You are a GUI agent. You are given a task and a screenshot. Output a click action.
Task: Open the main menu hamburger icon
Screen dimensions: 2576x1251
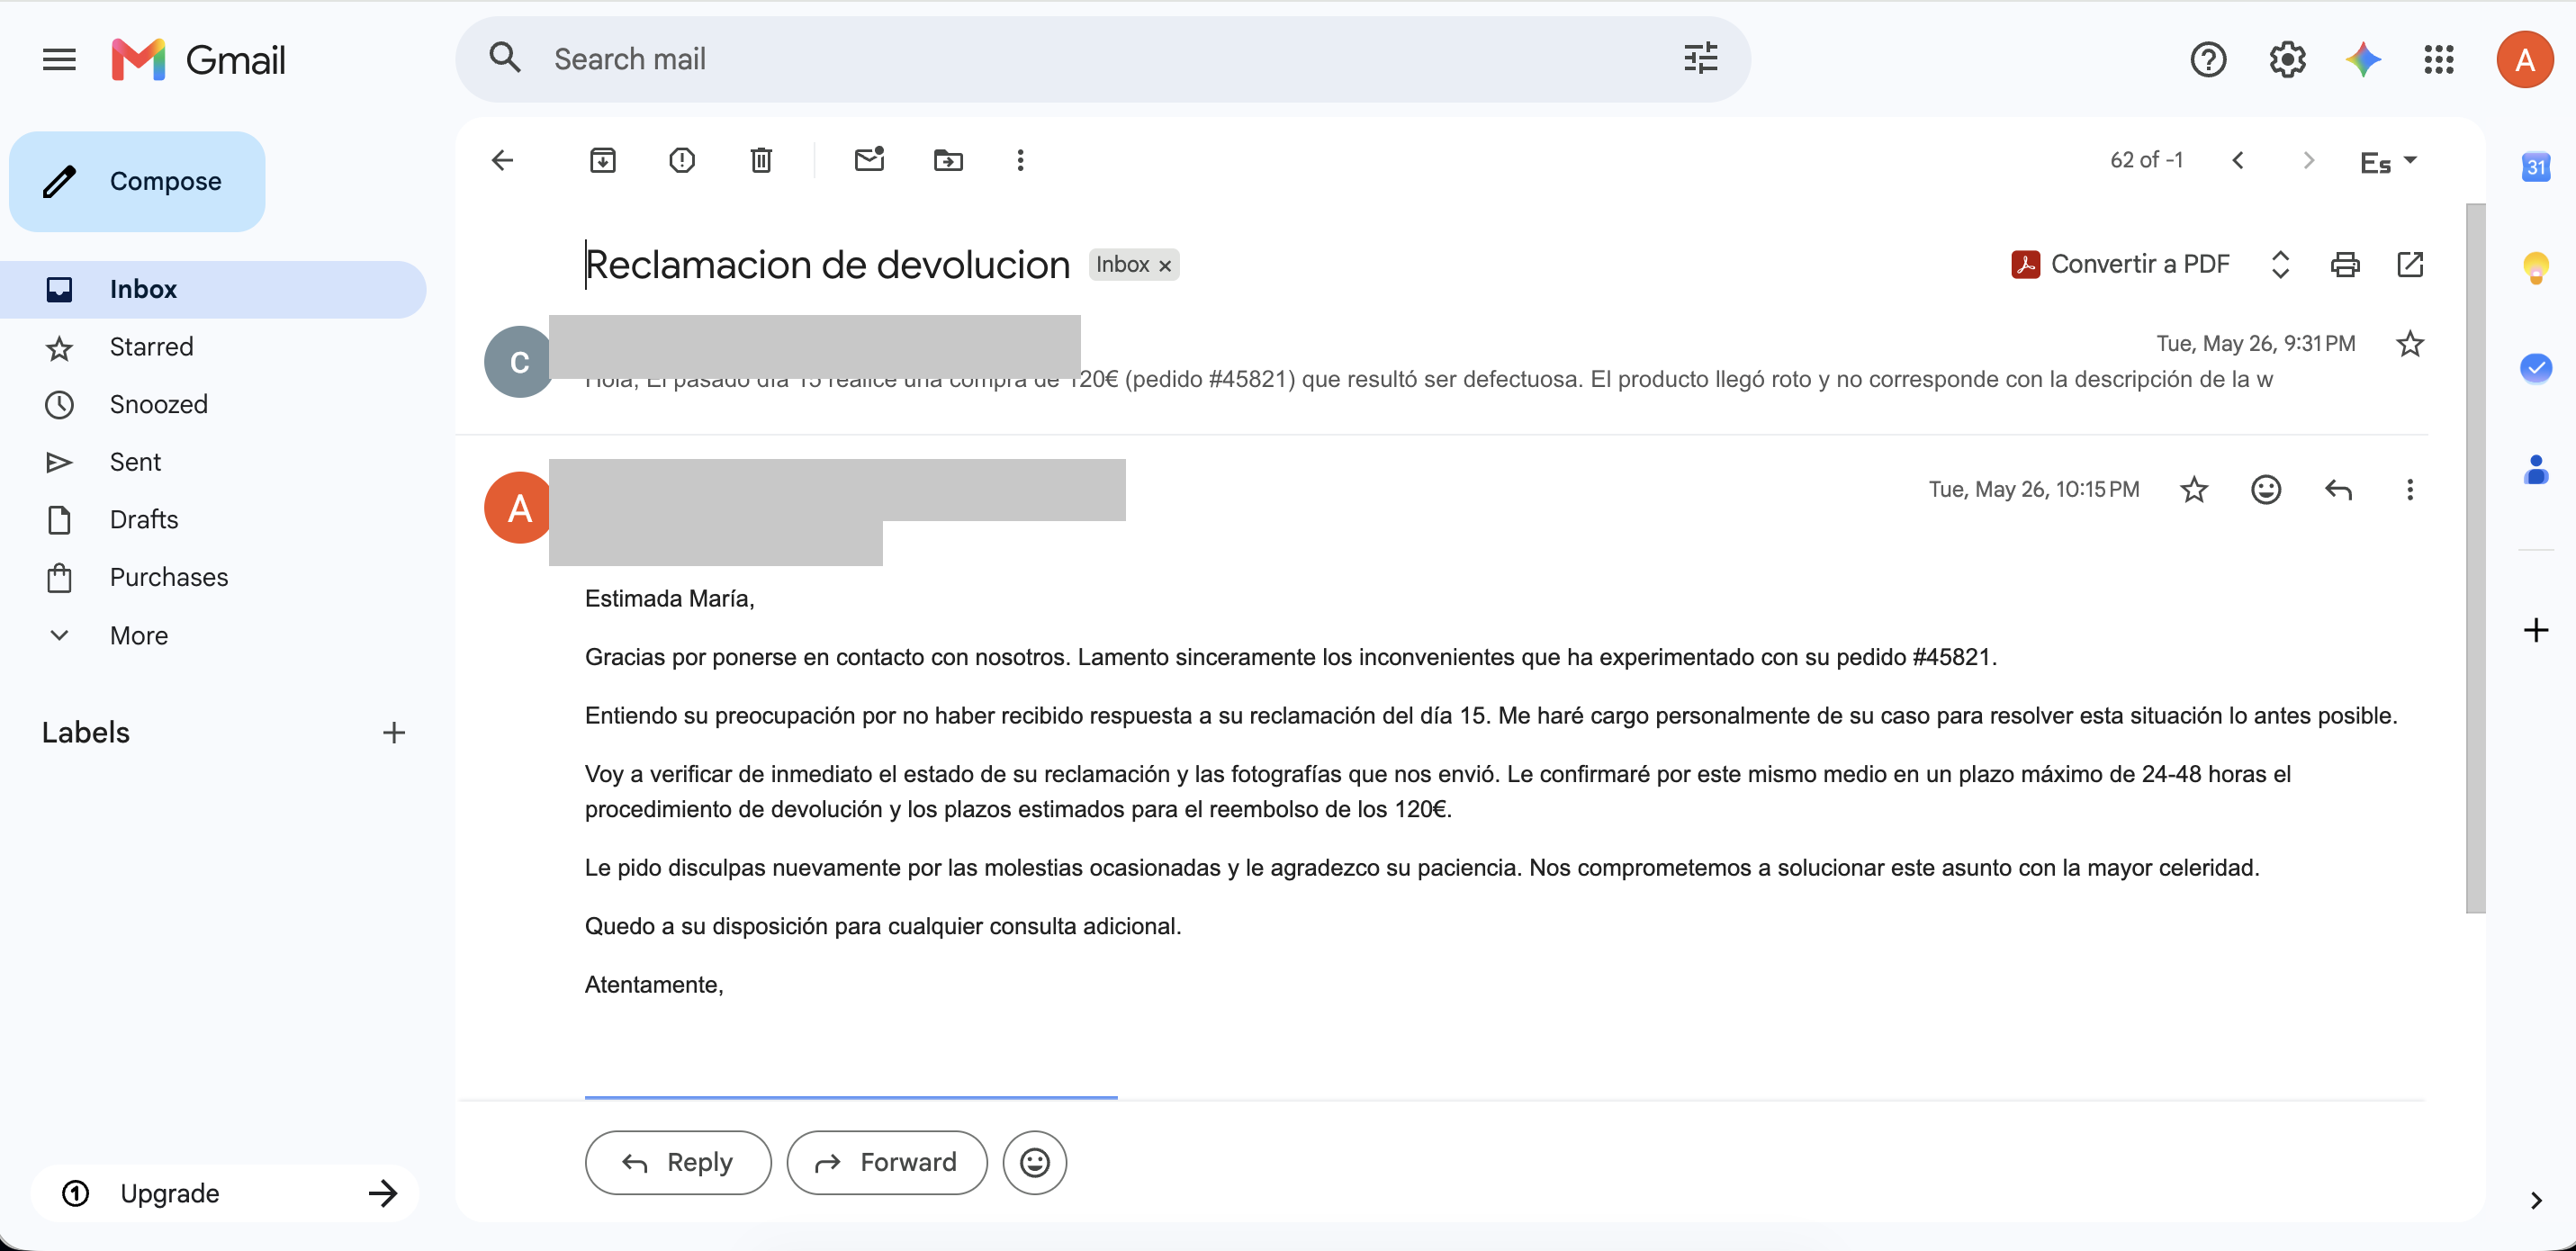point(59,60)
